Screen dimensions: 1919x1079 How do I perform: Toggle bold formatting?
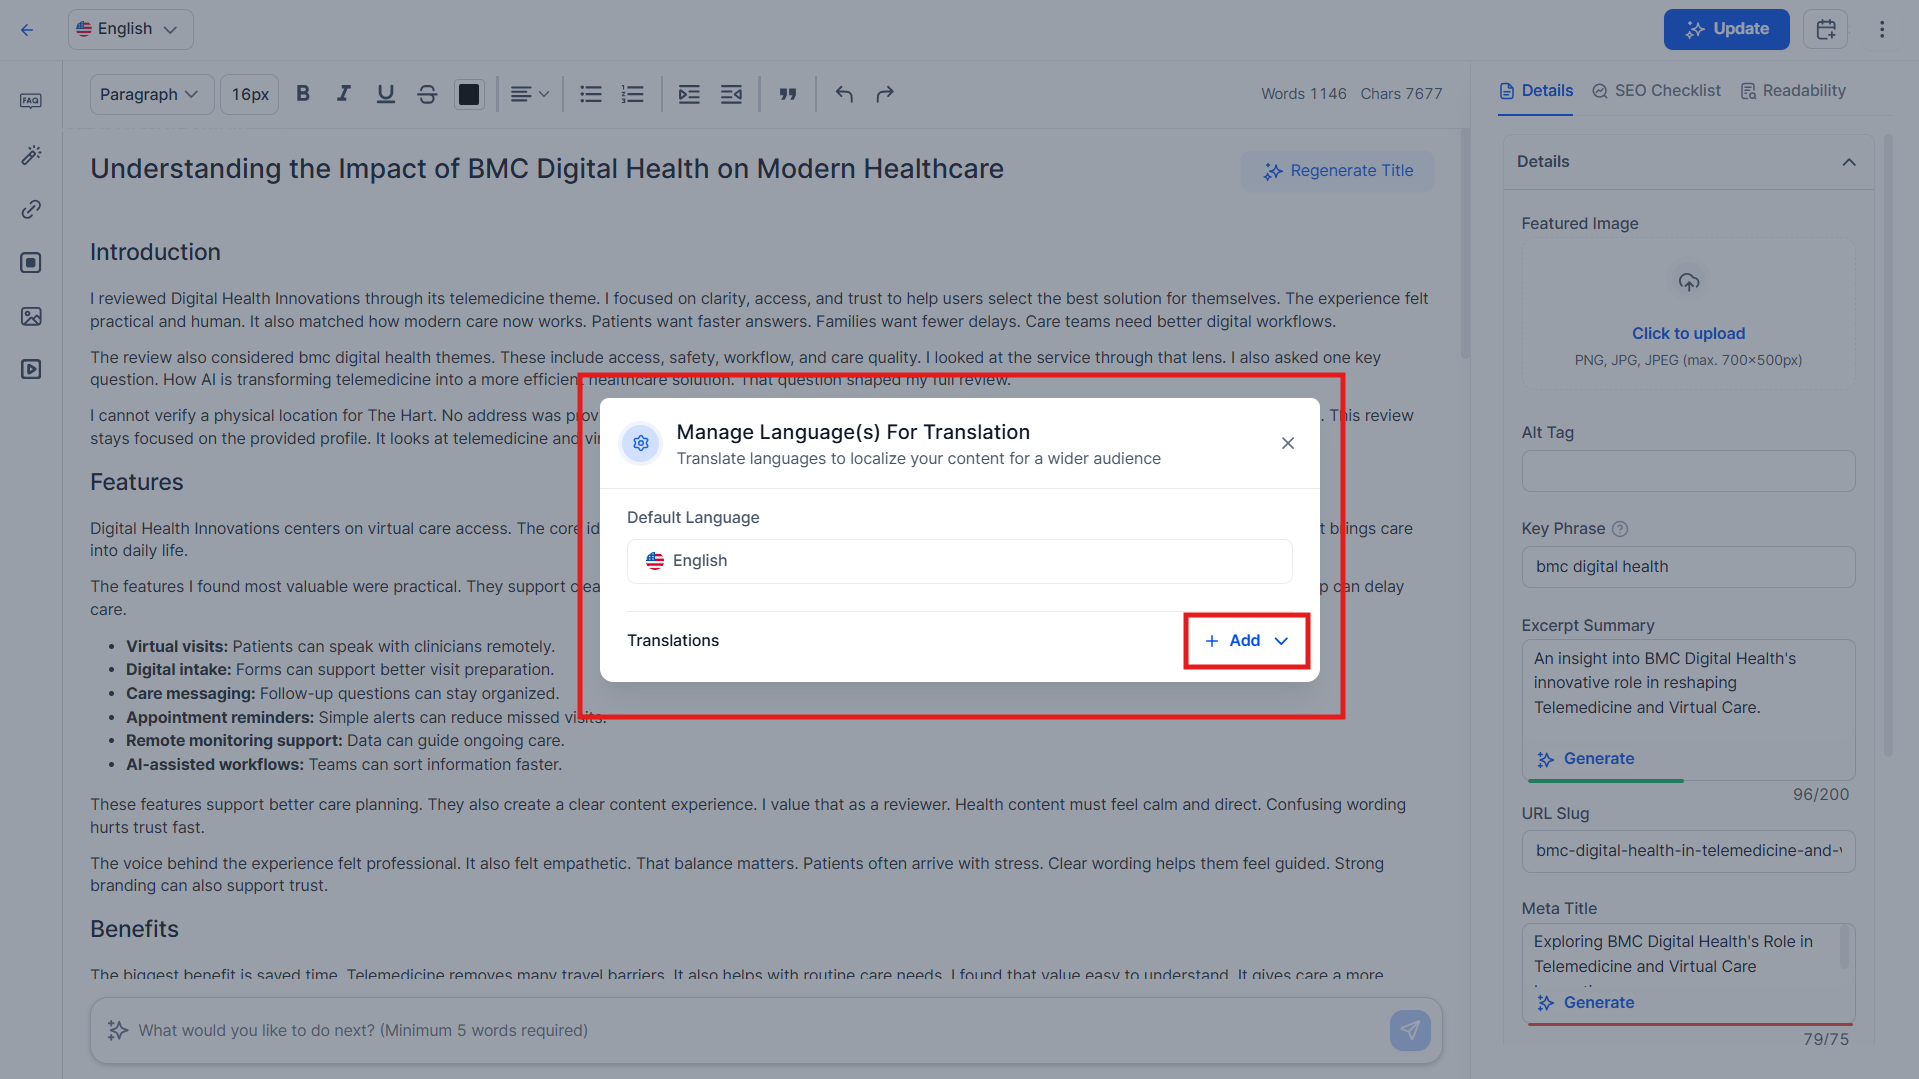303,94
